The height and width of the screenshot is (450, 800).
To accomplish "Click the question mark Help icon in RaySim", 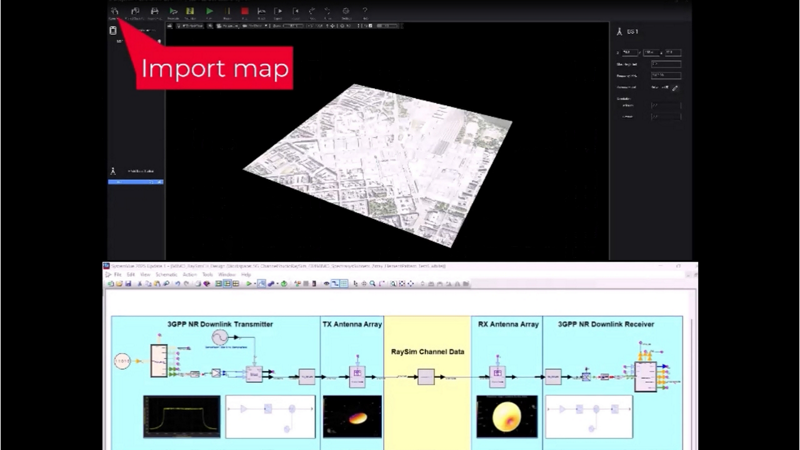I will click(x=365, y=11).
